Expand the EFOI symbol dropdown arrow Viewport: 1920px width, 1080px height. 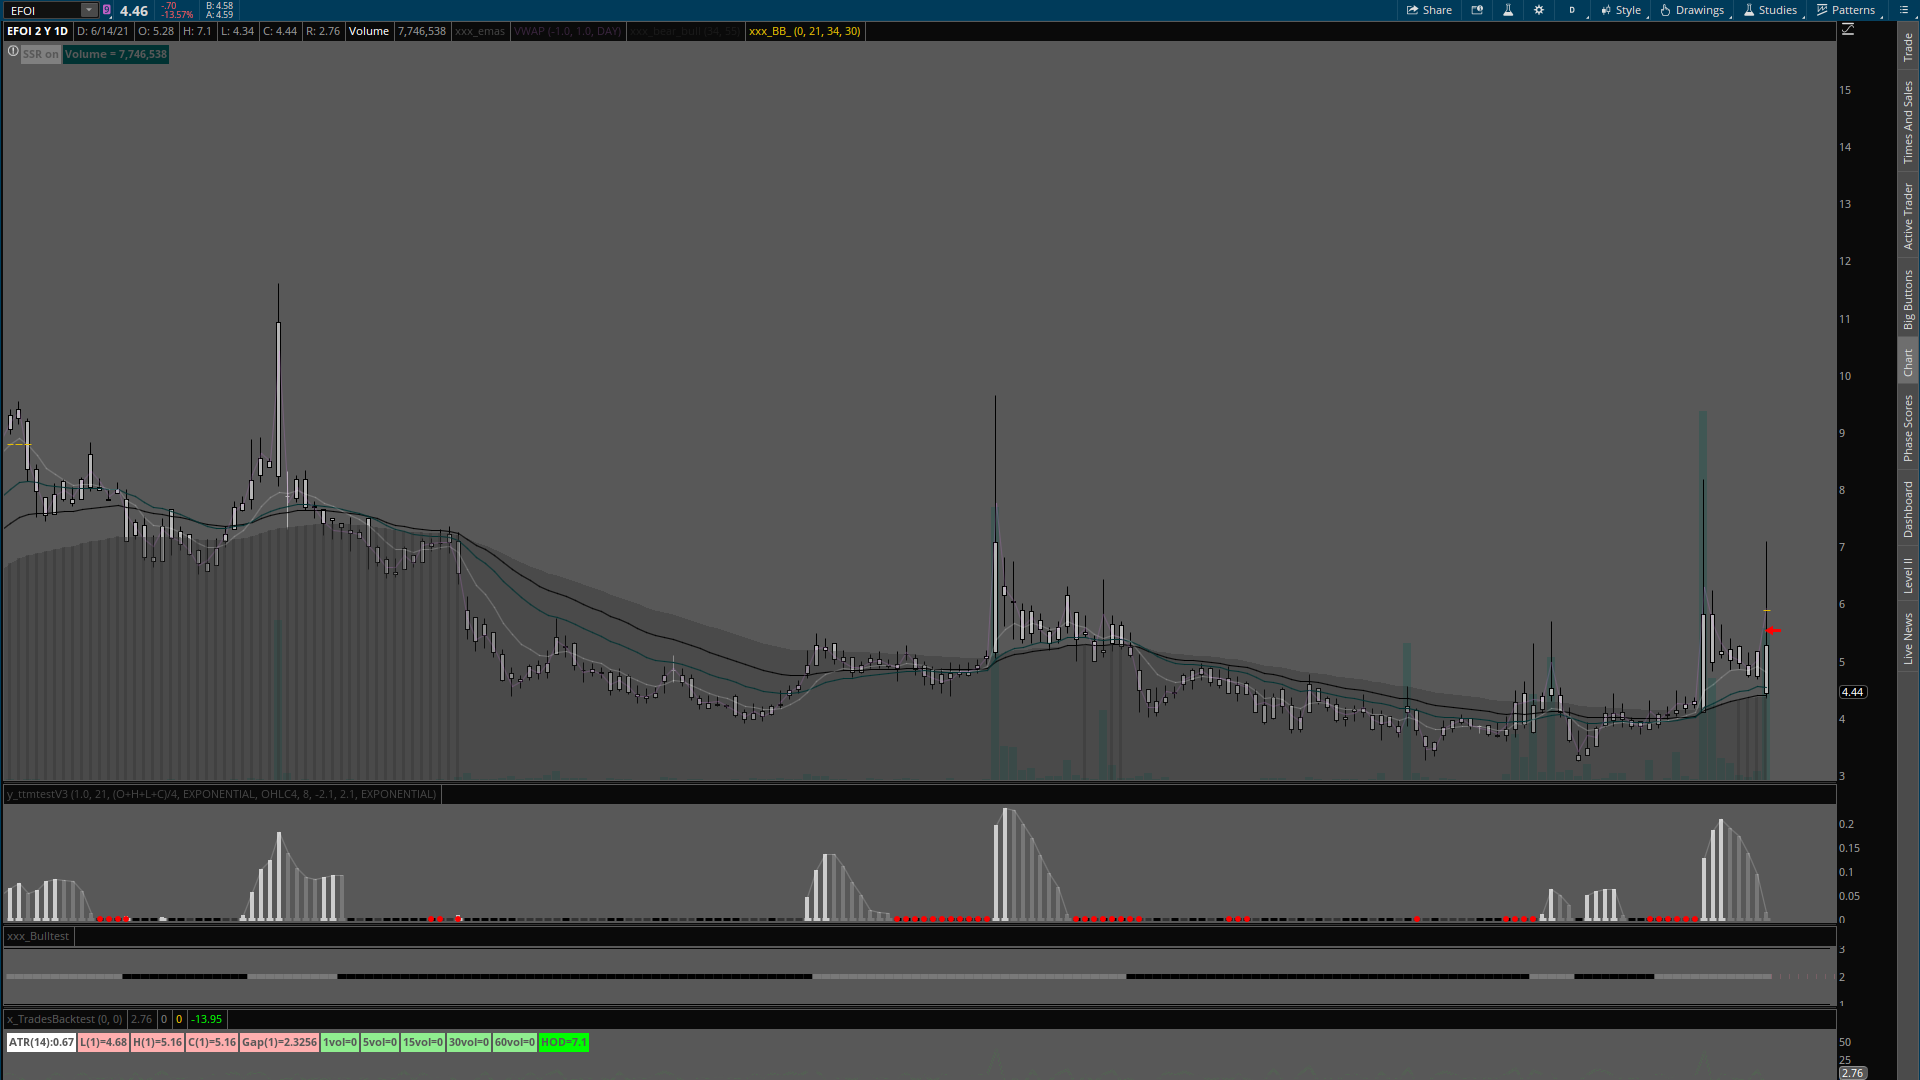(88, 10)
